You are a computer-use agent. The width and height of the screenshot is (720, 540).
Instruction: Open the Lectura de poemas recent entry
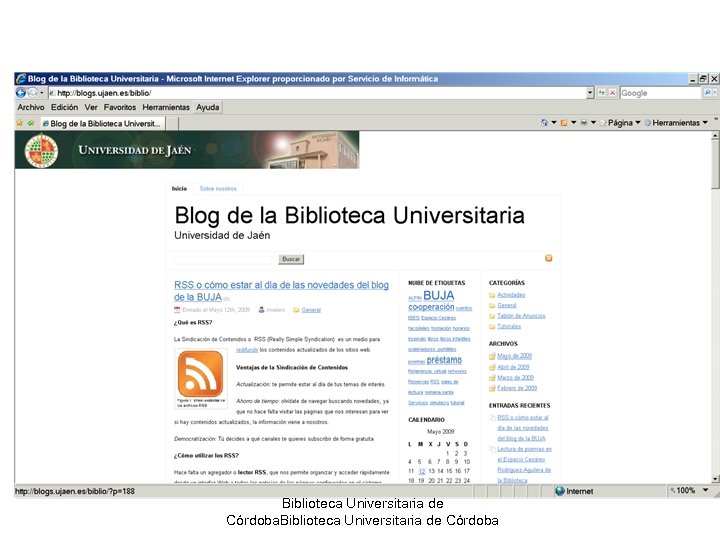[x=524, y=465]
